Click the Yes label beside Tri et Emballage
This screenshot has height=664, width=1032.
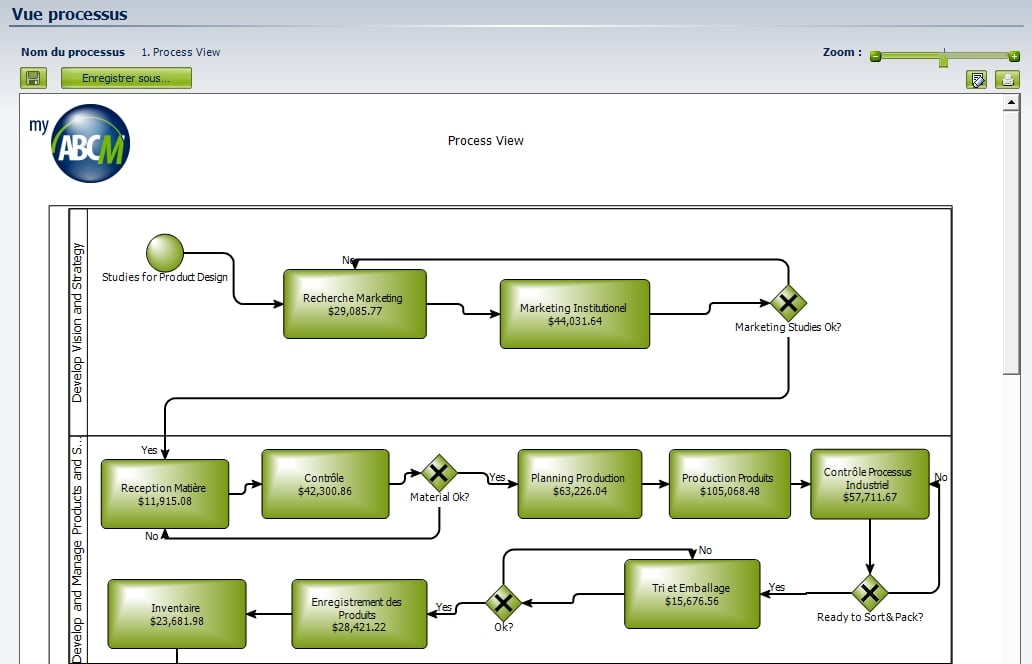[777, 587]
